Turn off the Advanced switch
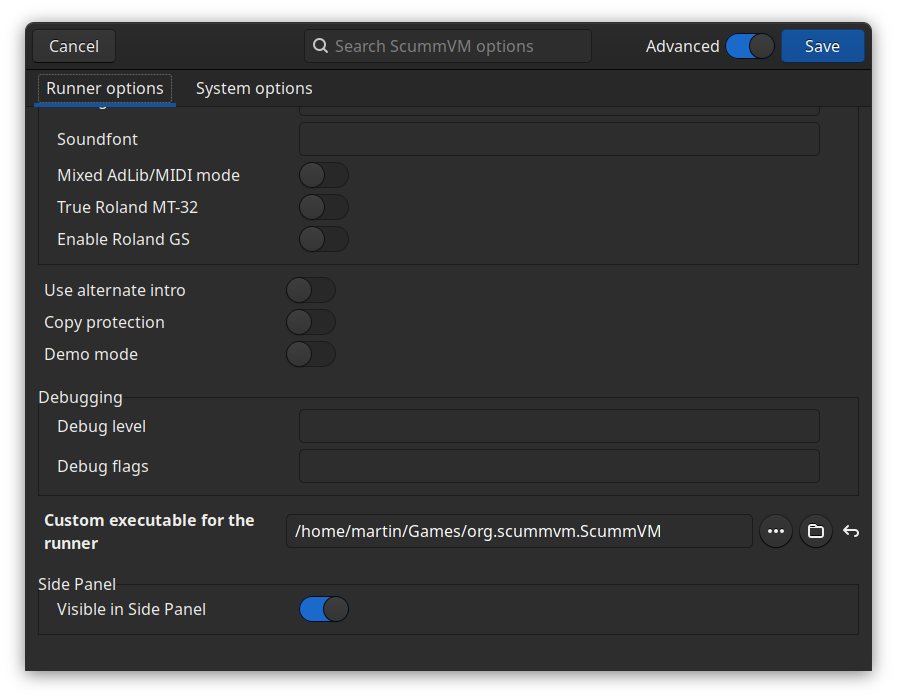The height and width of the screenshot is (699, 897). [750, 46]
